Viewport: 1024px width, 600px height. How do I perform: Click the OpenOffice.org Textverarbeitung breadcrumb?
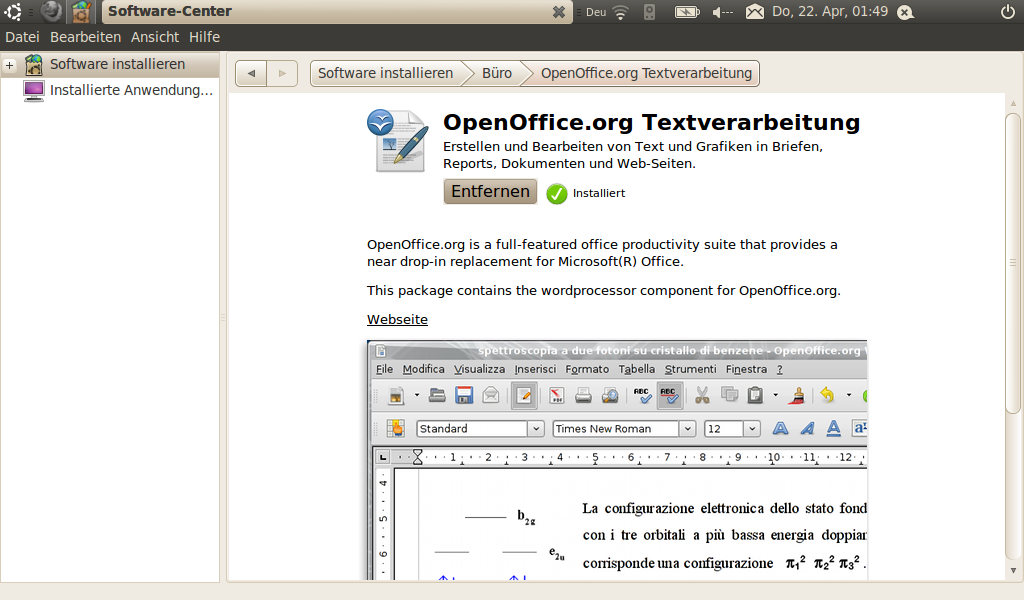646,73
